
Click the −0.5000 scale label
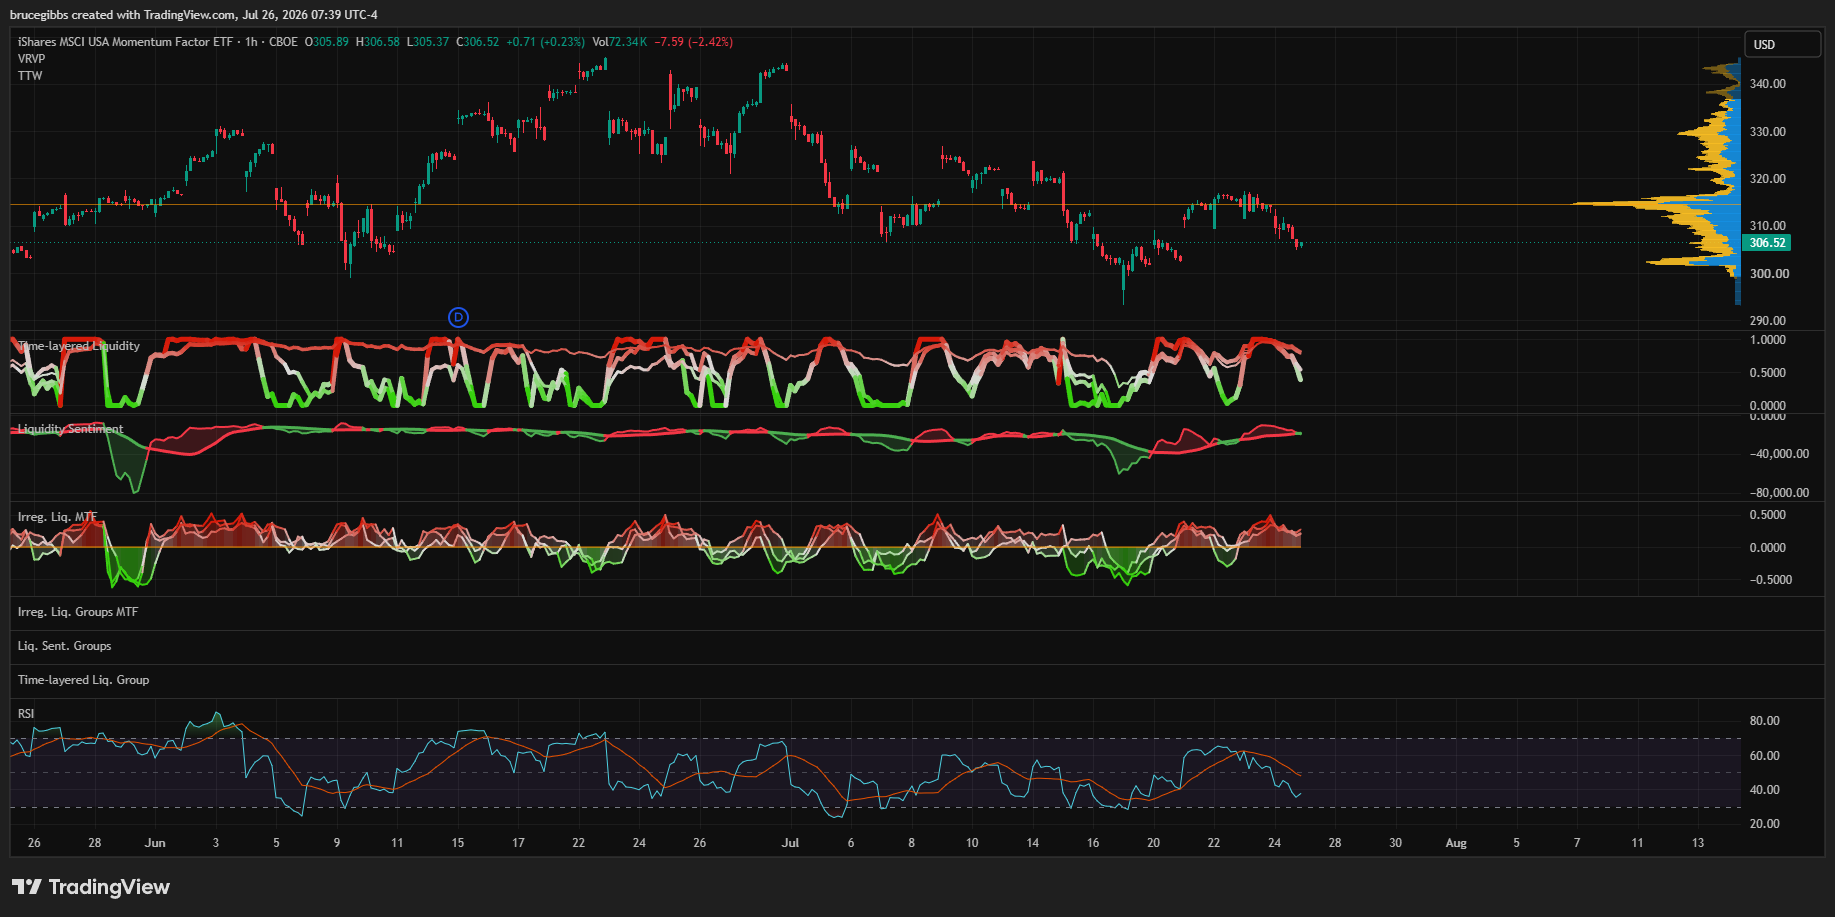coord(1771,580)
